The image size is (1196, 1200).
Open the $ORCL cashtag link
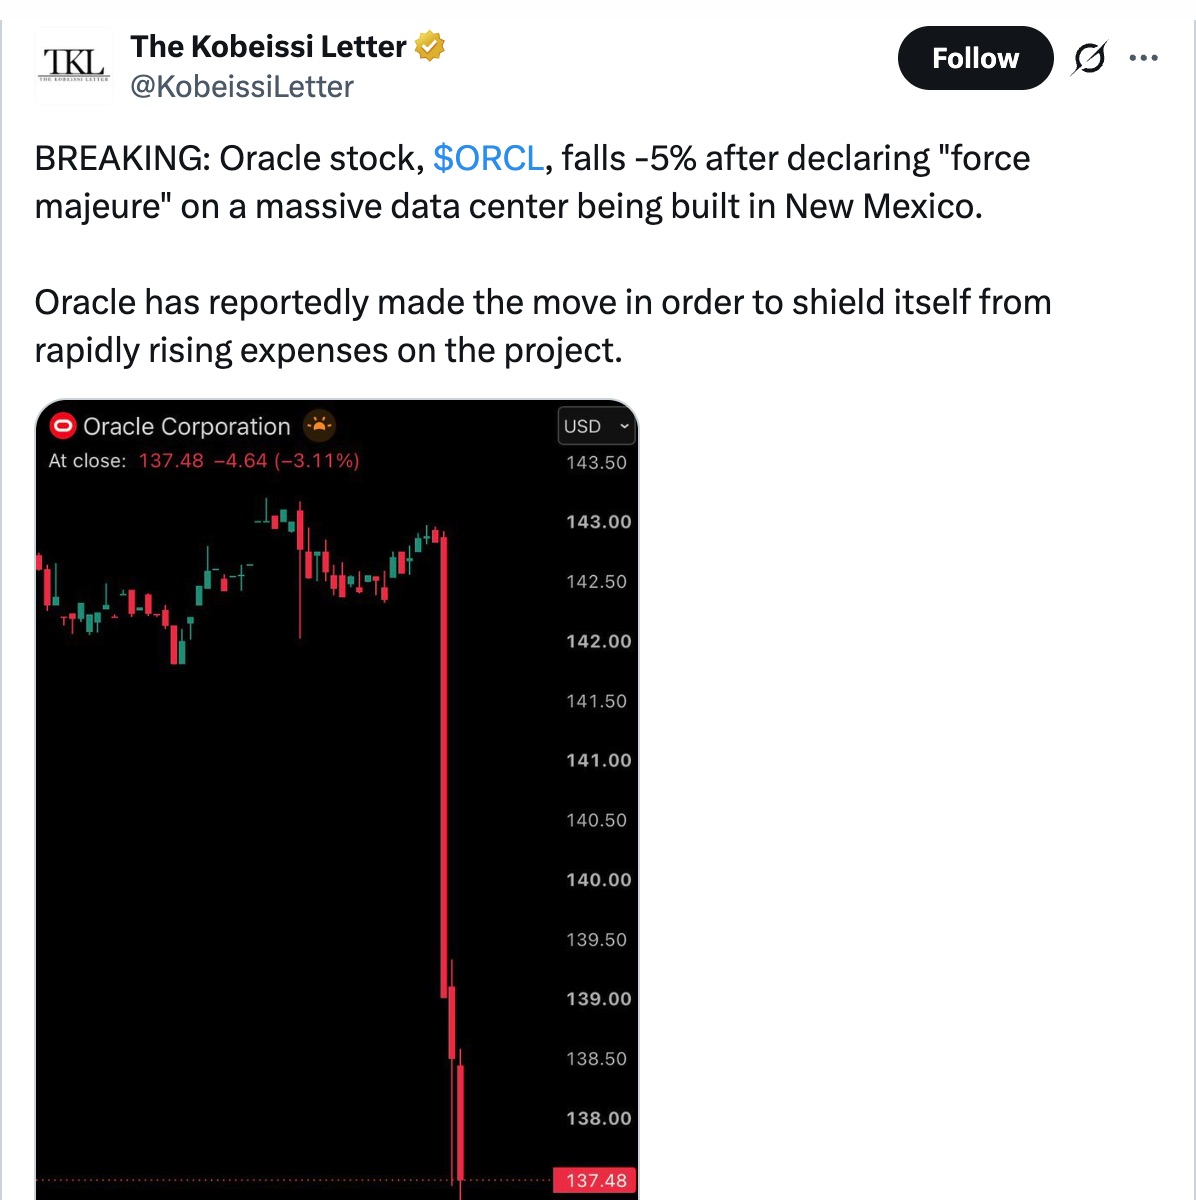pyautogui.click(x=489, y=158)
